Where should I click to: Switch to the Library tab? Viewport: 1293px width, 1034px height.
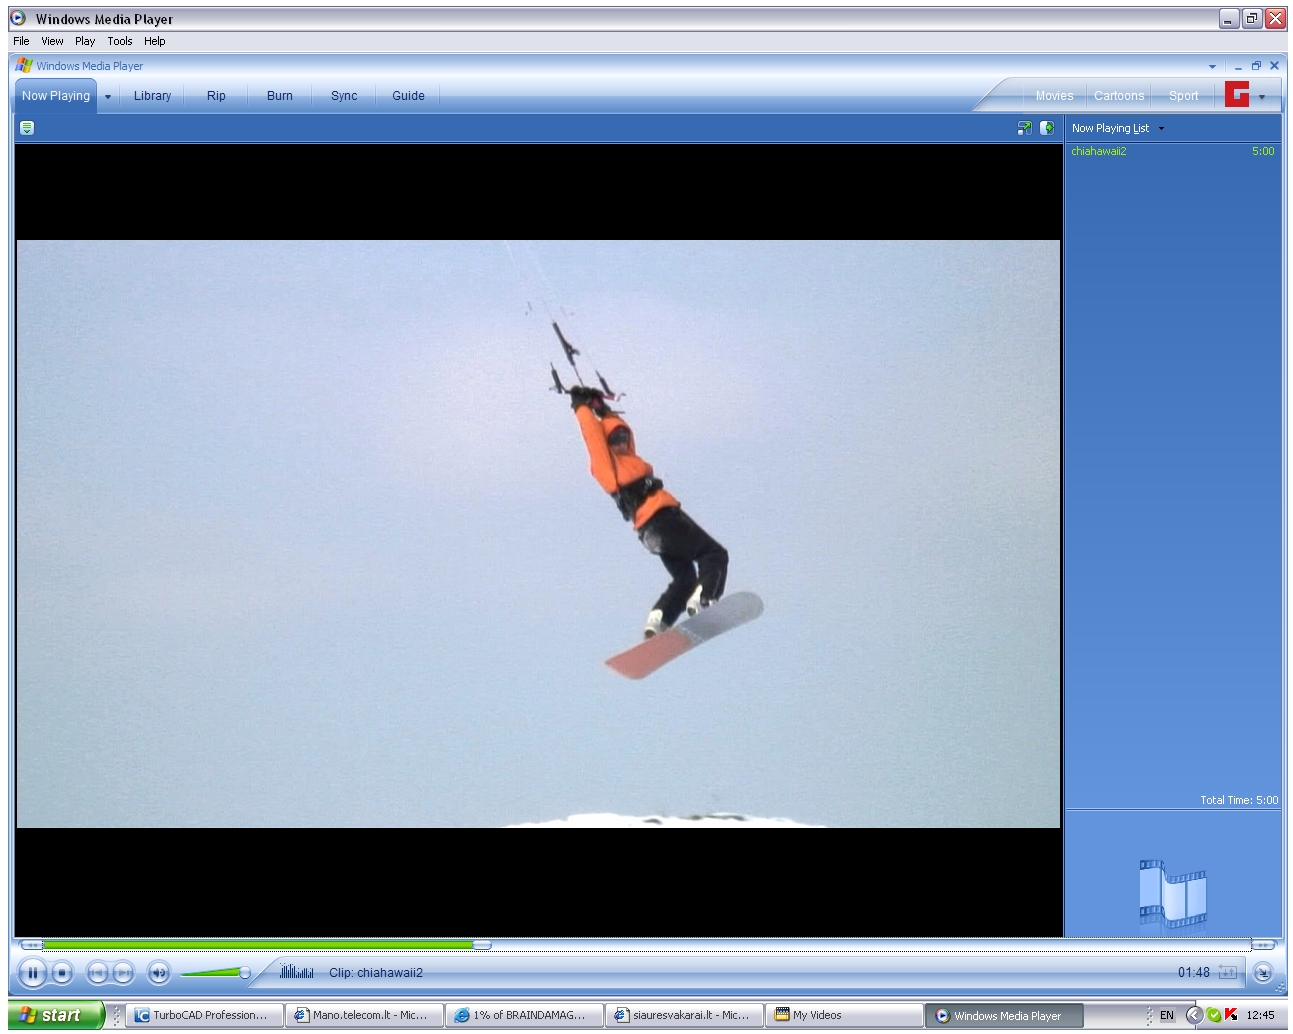(x=152, y=96)
